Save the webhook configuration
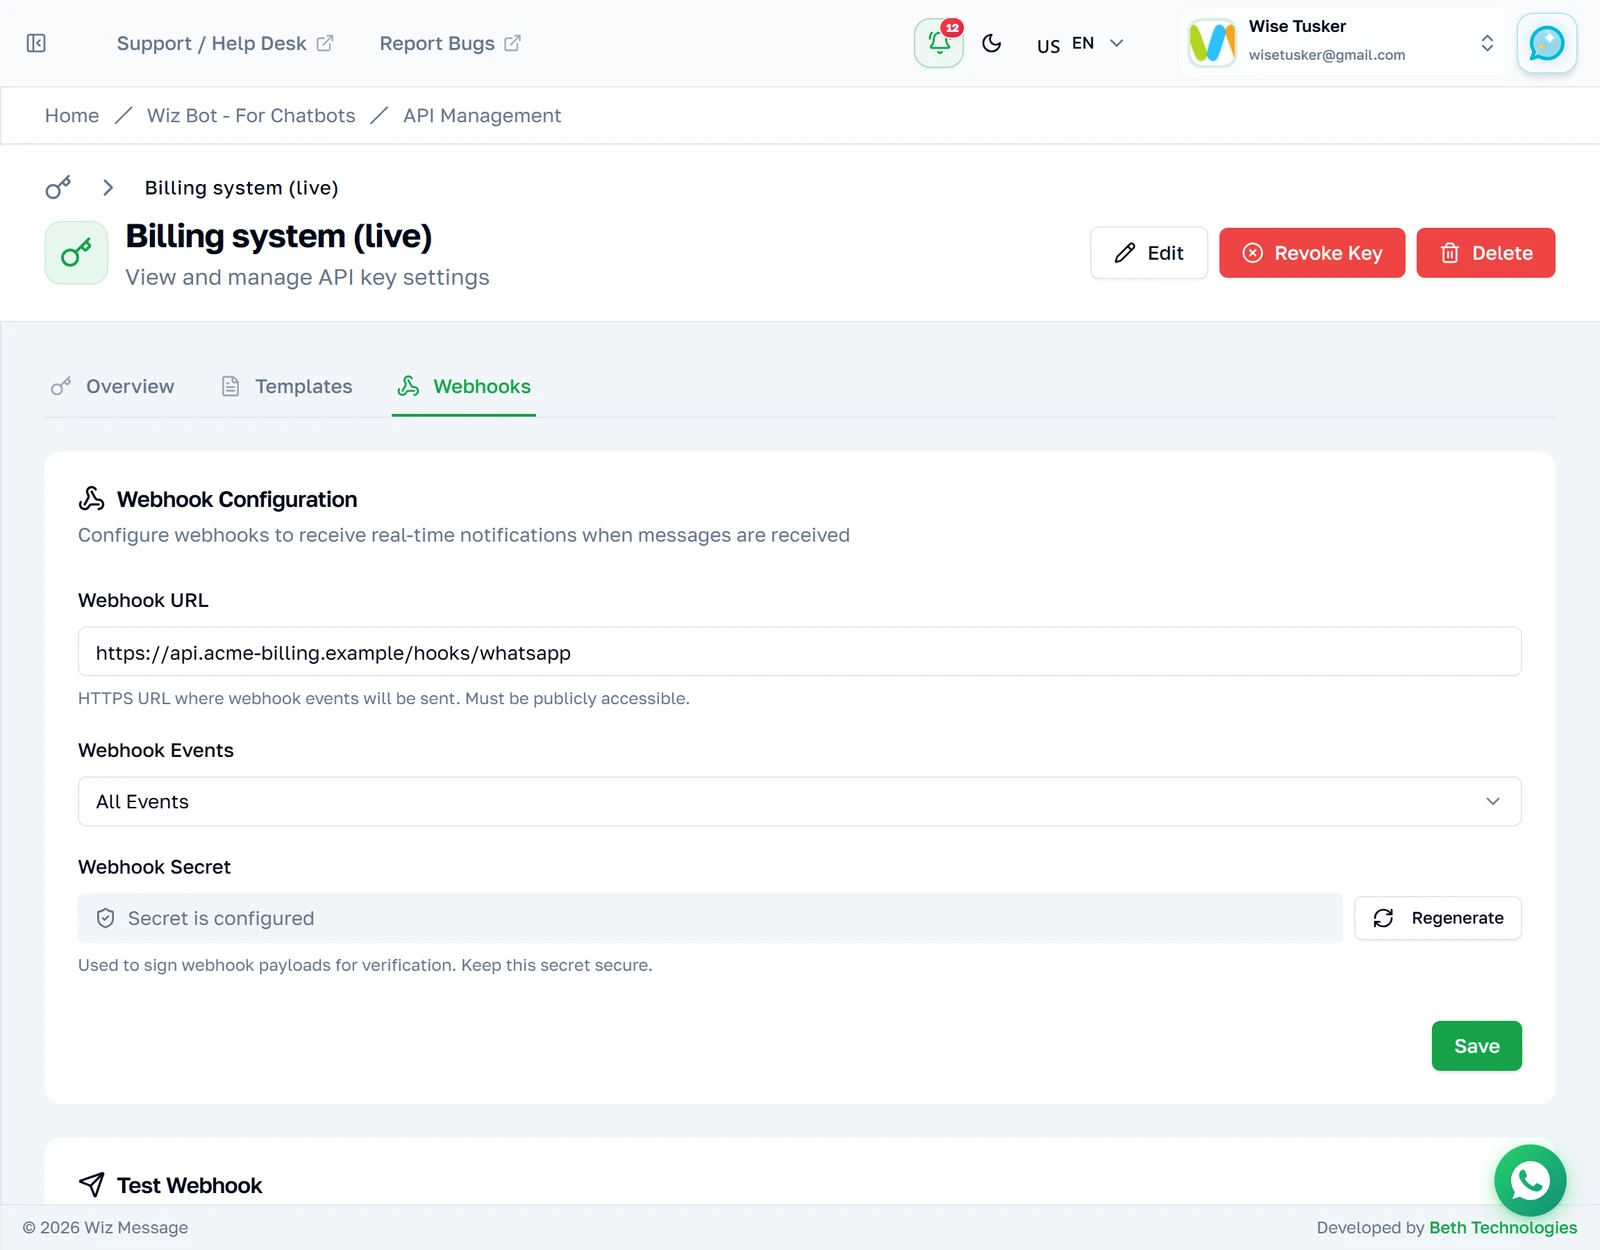Image resolution: width=1600 pixels, height=1250 pixels. click(1477, 1046)
